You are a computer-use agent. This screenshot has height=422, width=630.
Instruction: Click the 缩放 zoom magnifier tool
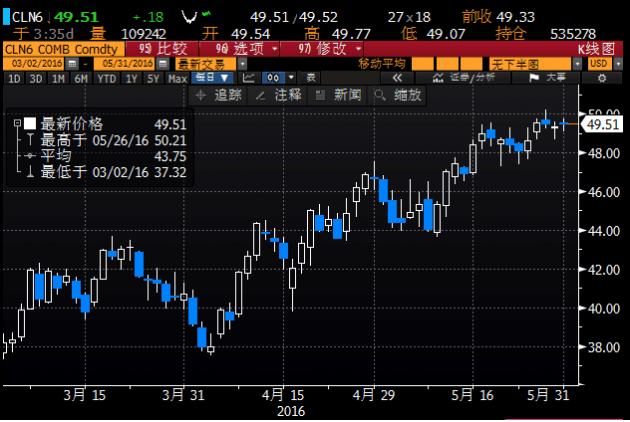pyautogui.click(x=398, y=95)
